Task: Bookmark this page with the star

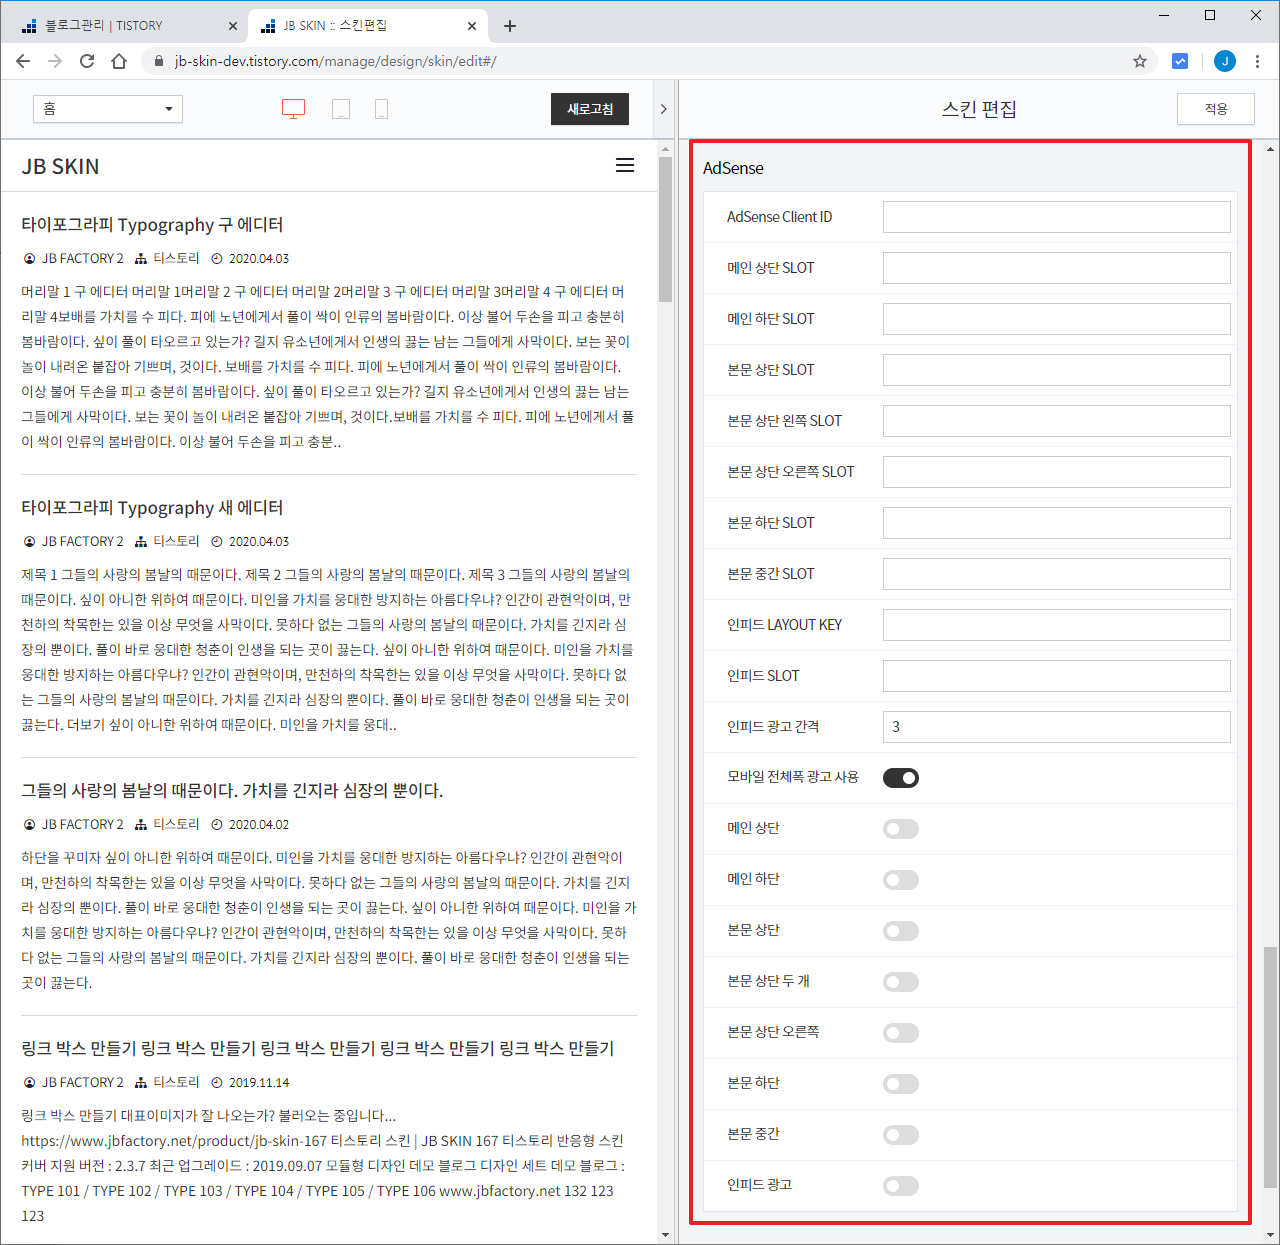Action: 1140,61
